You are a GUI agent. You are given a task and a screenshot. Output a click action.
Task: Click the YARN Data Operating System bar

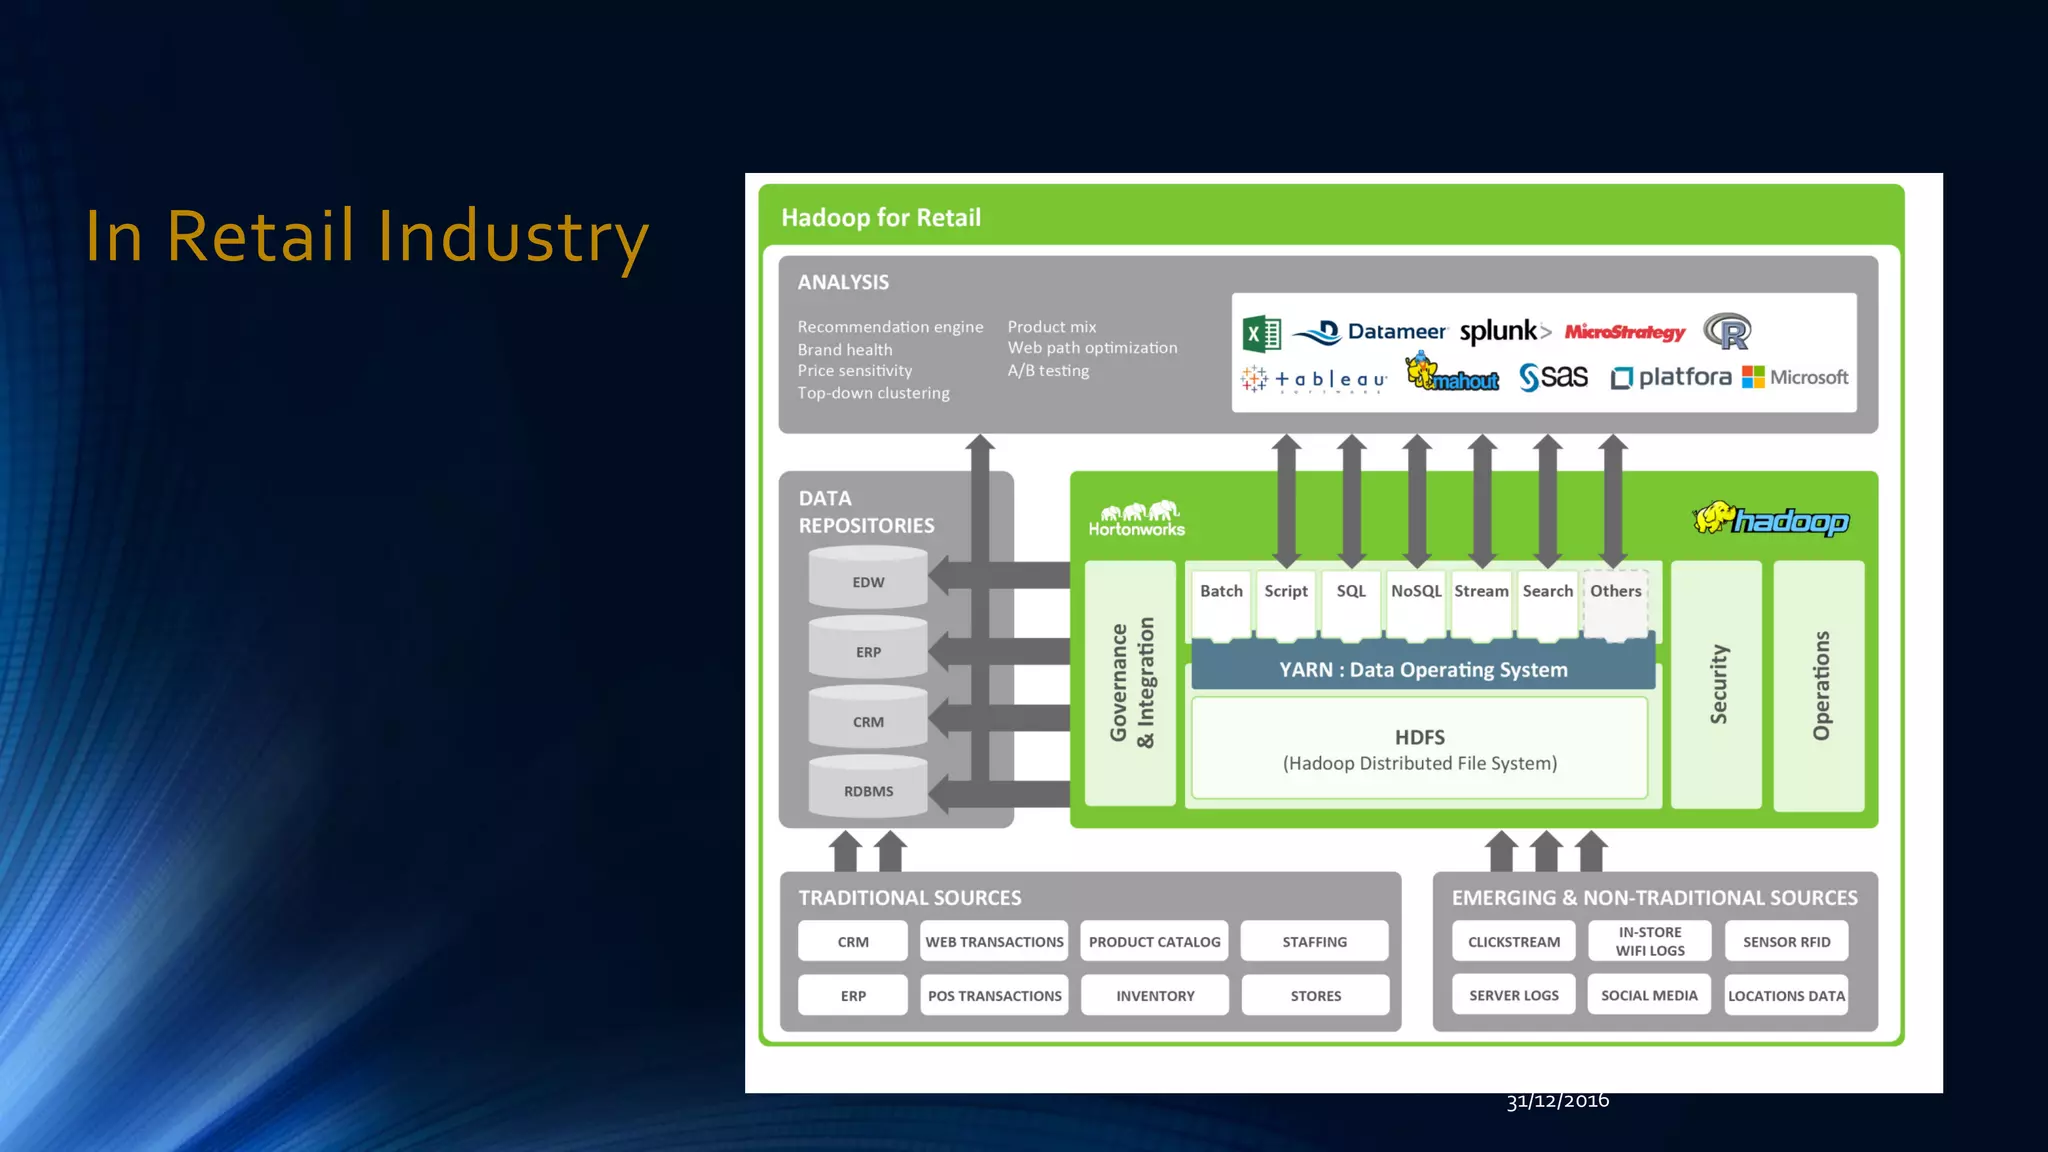tap(1423, 669)
